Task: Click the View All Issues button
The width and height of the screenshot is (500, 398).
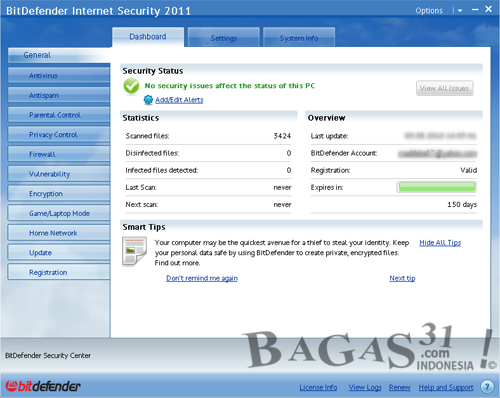Action: (444, 88)
